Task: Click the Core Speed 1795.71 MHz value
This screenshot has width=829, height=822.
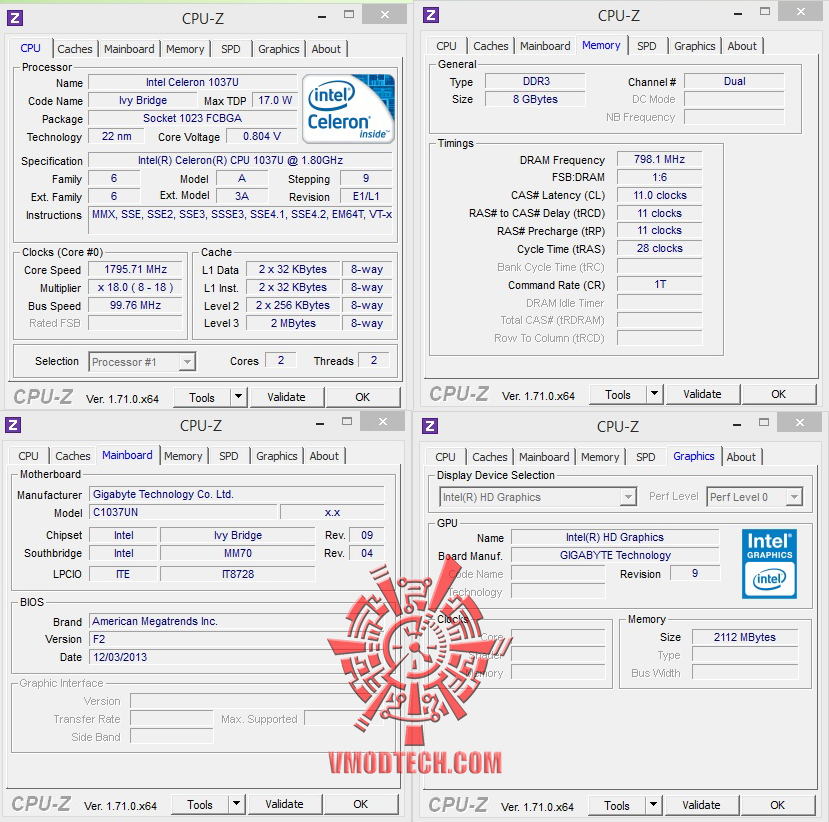Action: [x=135, y=270]
